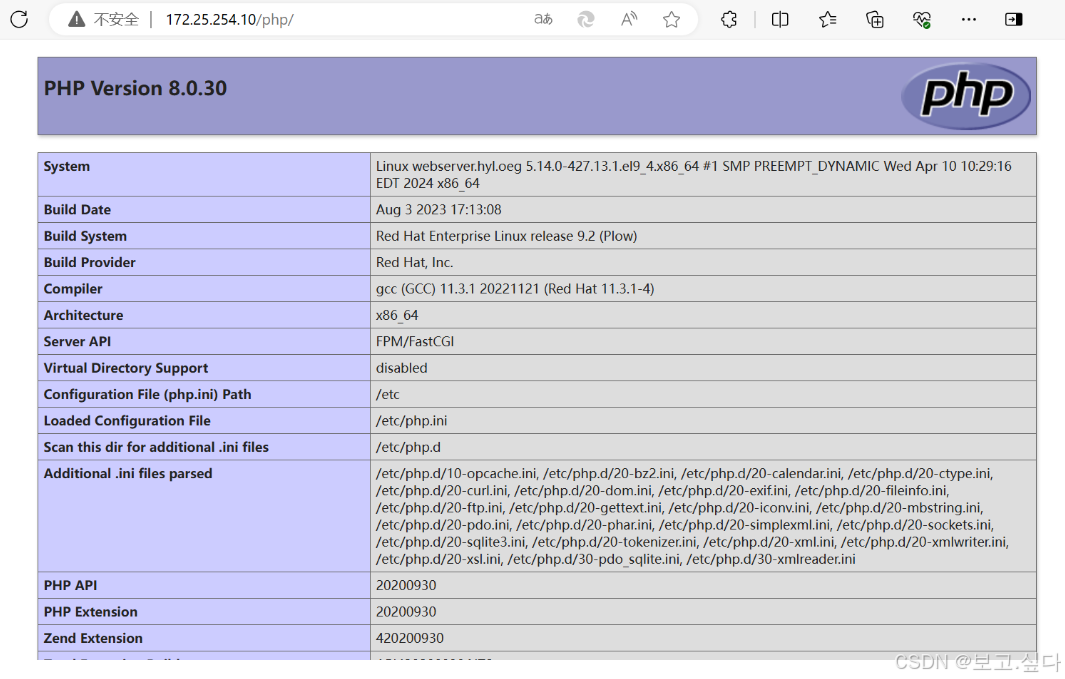Viewport: 1065px width, 679px height.
Task: Click the 'Build Date' label
Action: click(77, 210)
